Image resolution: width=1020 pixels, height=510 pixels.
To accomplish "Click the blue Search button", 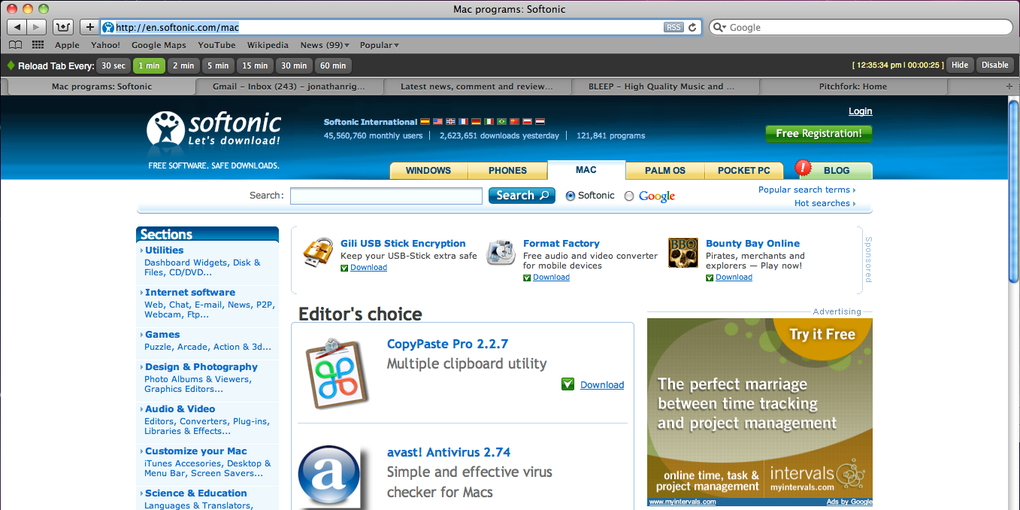I will coord(522,195).
